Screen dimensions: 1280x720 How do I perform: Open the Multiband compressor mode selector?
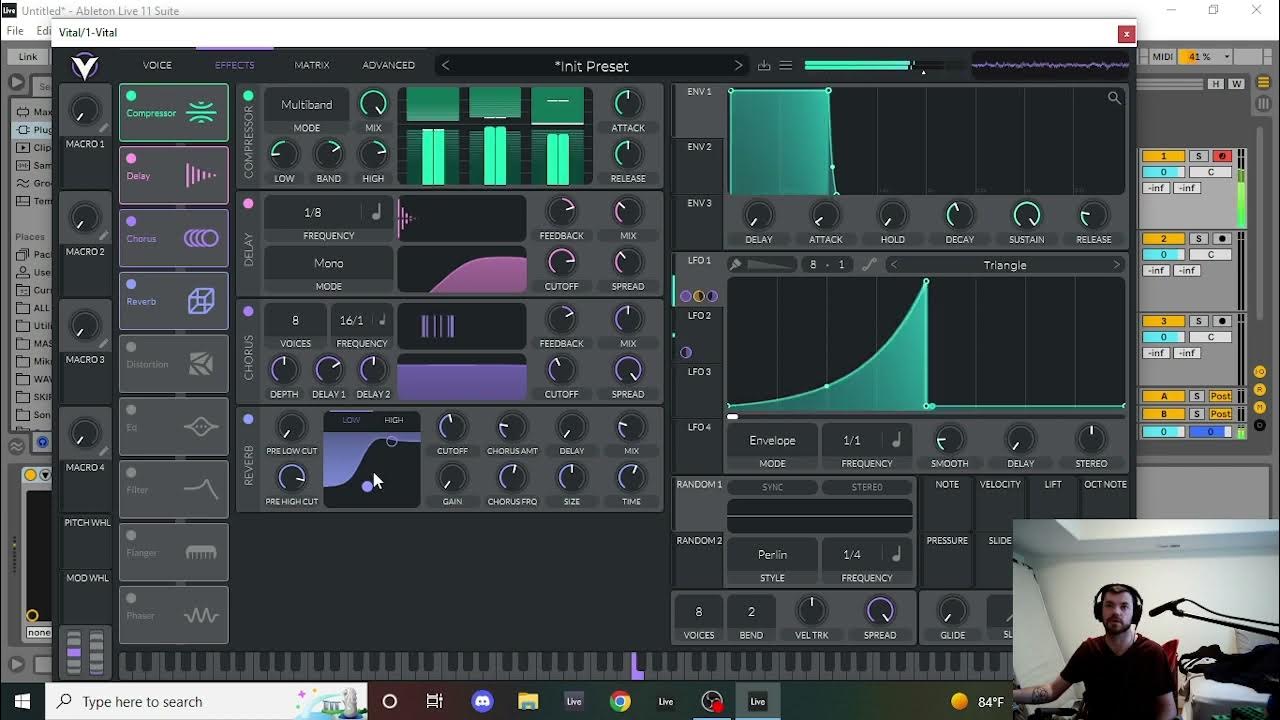306,105
